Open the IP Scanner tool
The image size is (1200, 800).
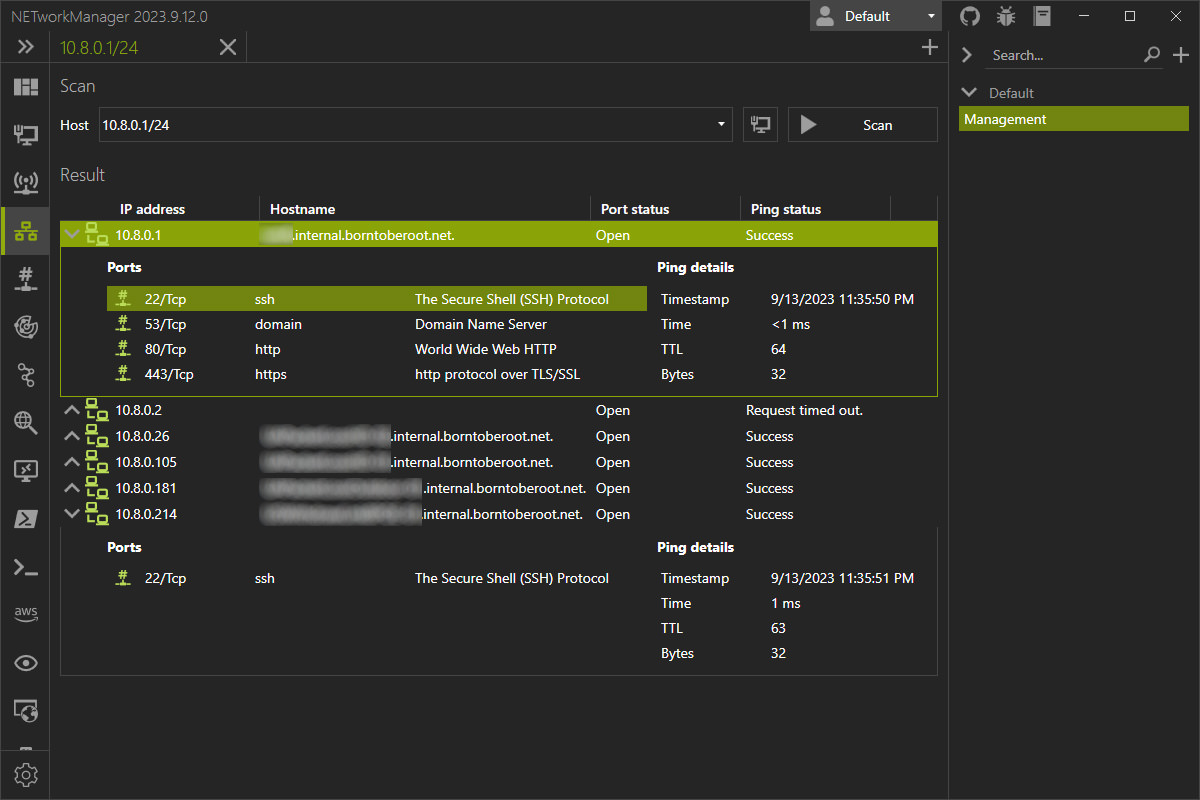[26, 231]
